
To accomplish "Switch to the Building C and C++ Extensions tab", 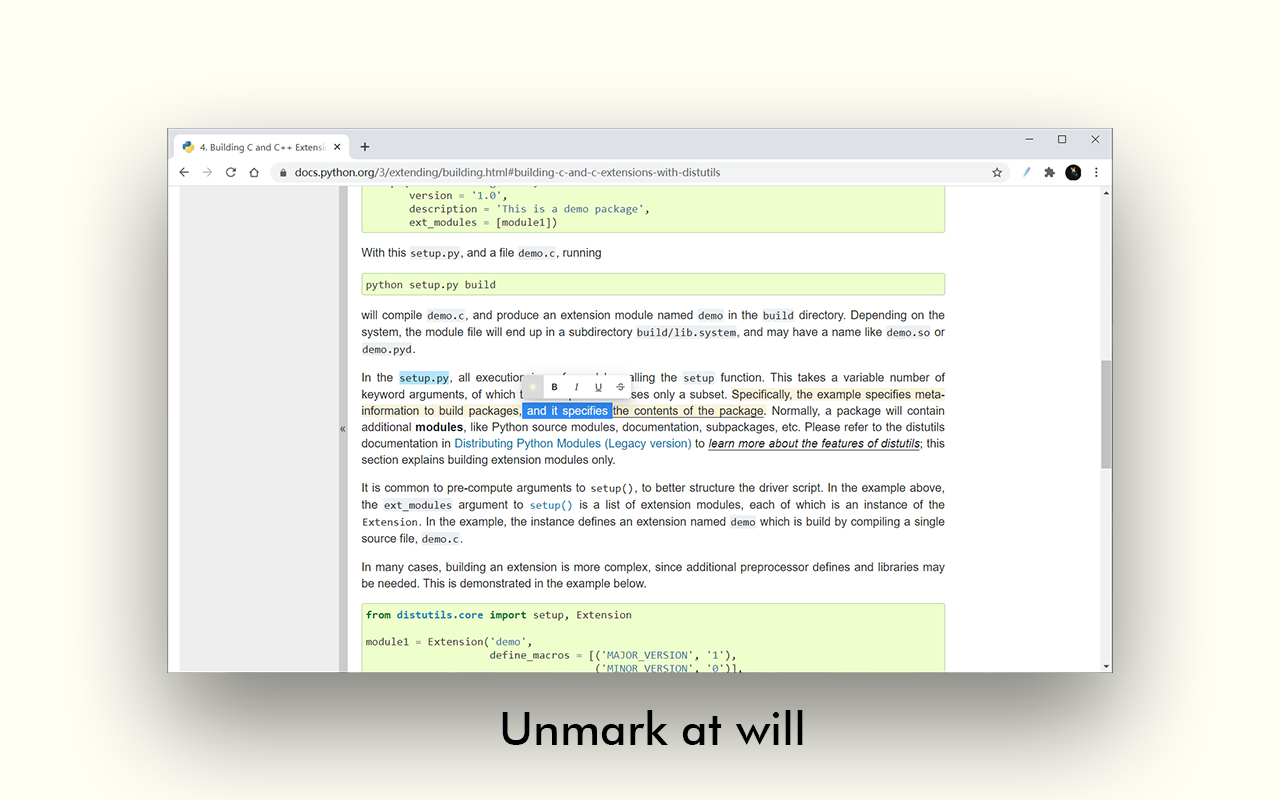I will [255, 146].
